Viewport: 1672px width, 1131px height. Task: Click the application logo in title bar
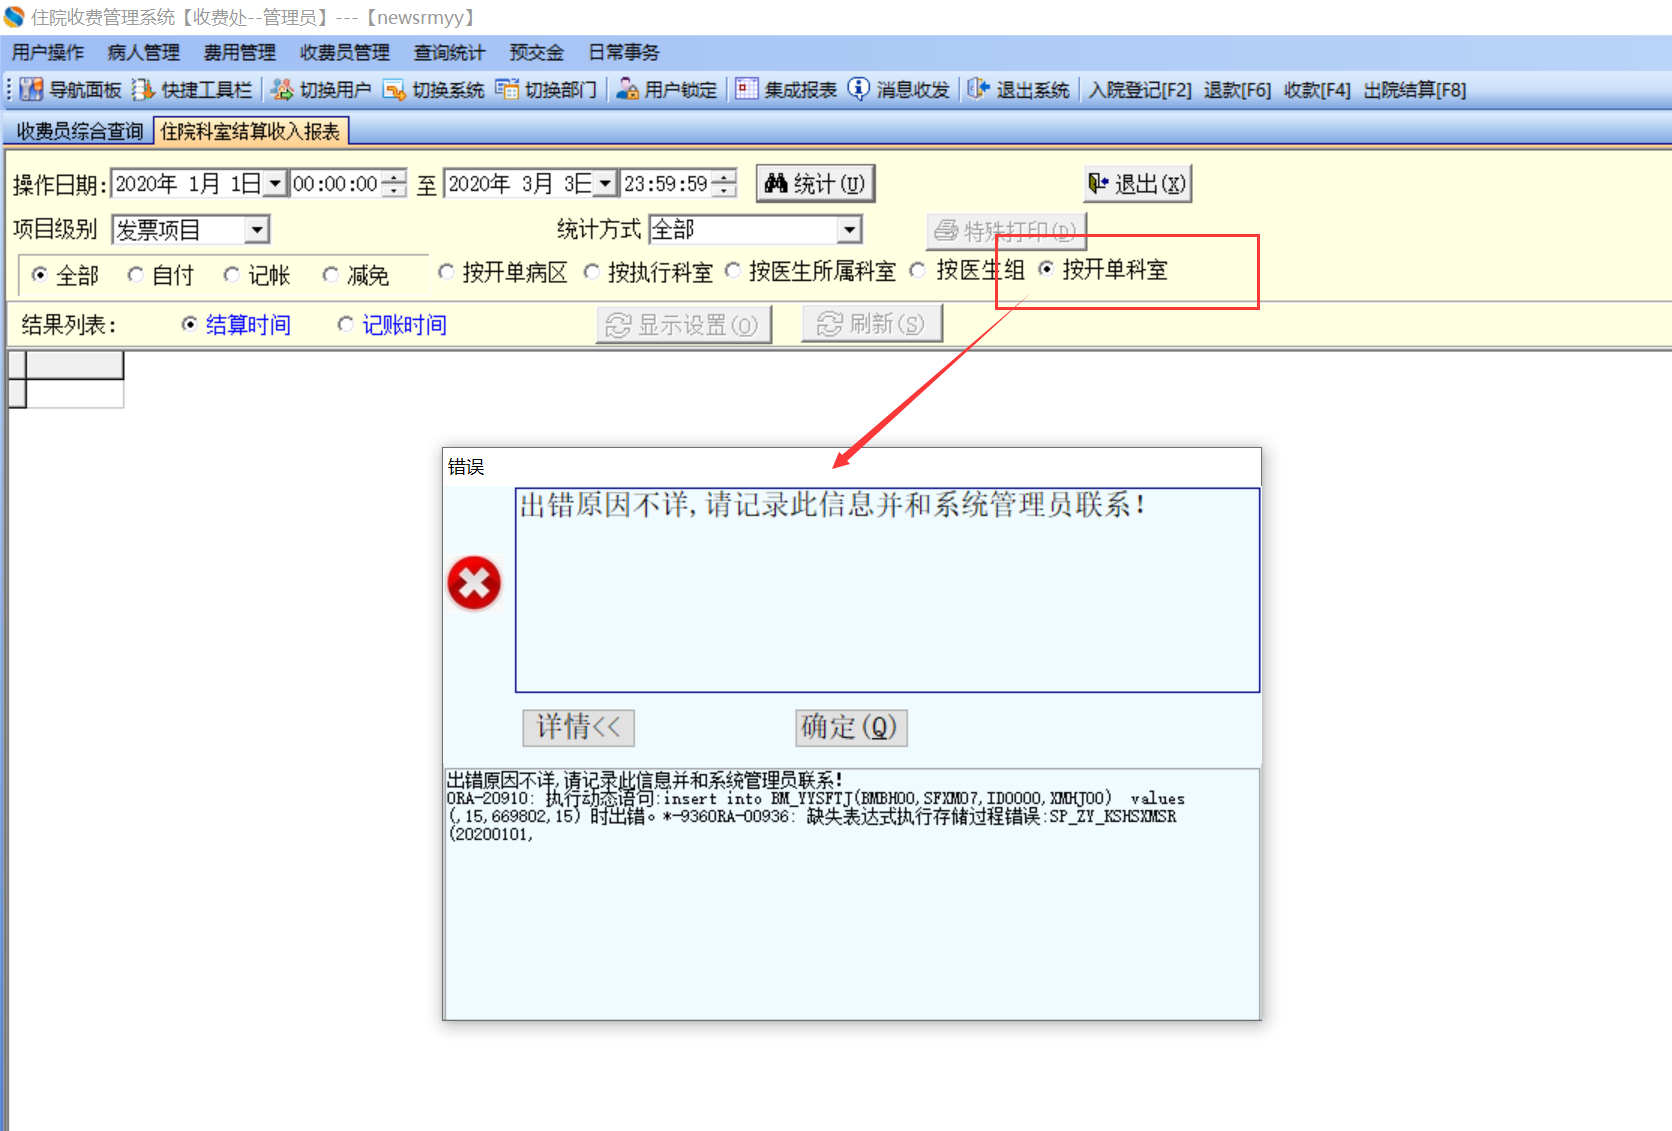(x=14, y=17)
